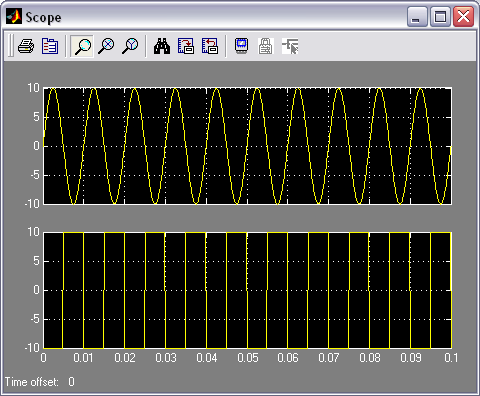Click inside the upper sine wave plot
This screenshot has width=480, height=396.
[x=248, y=146]
